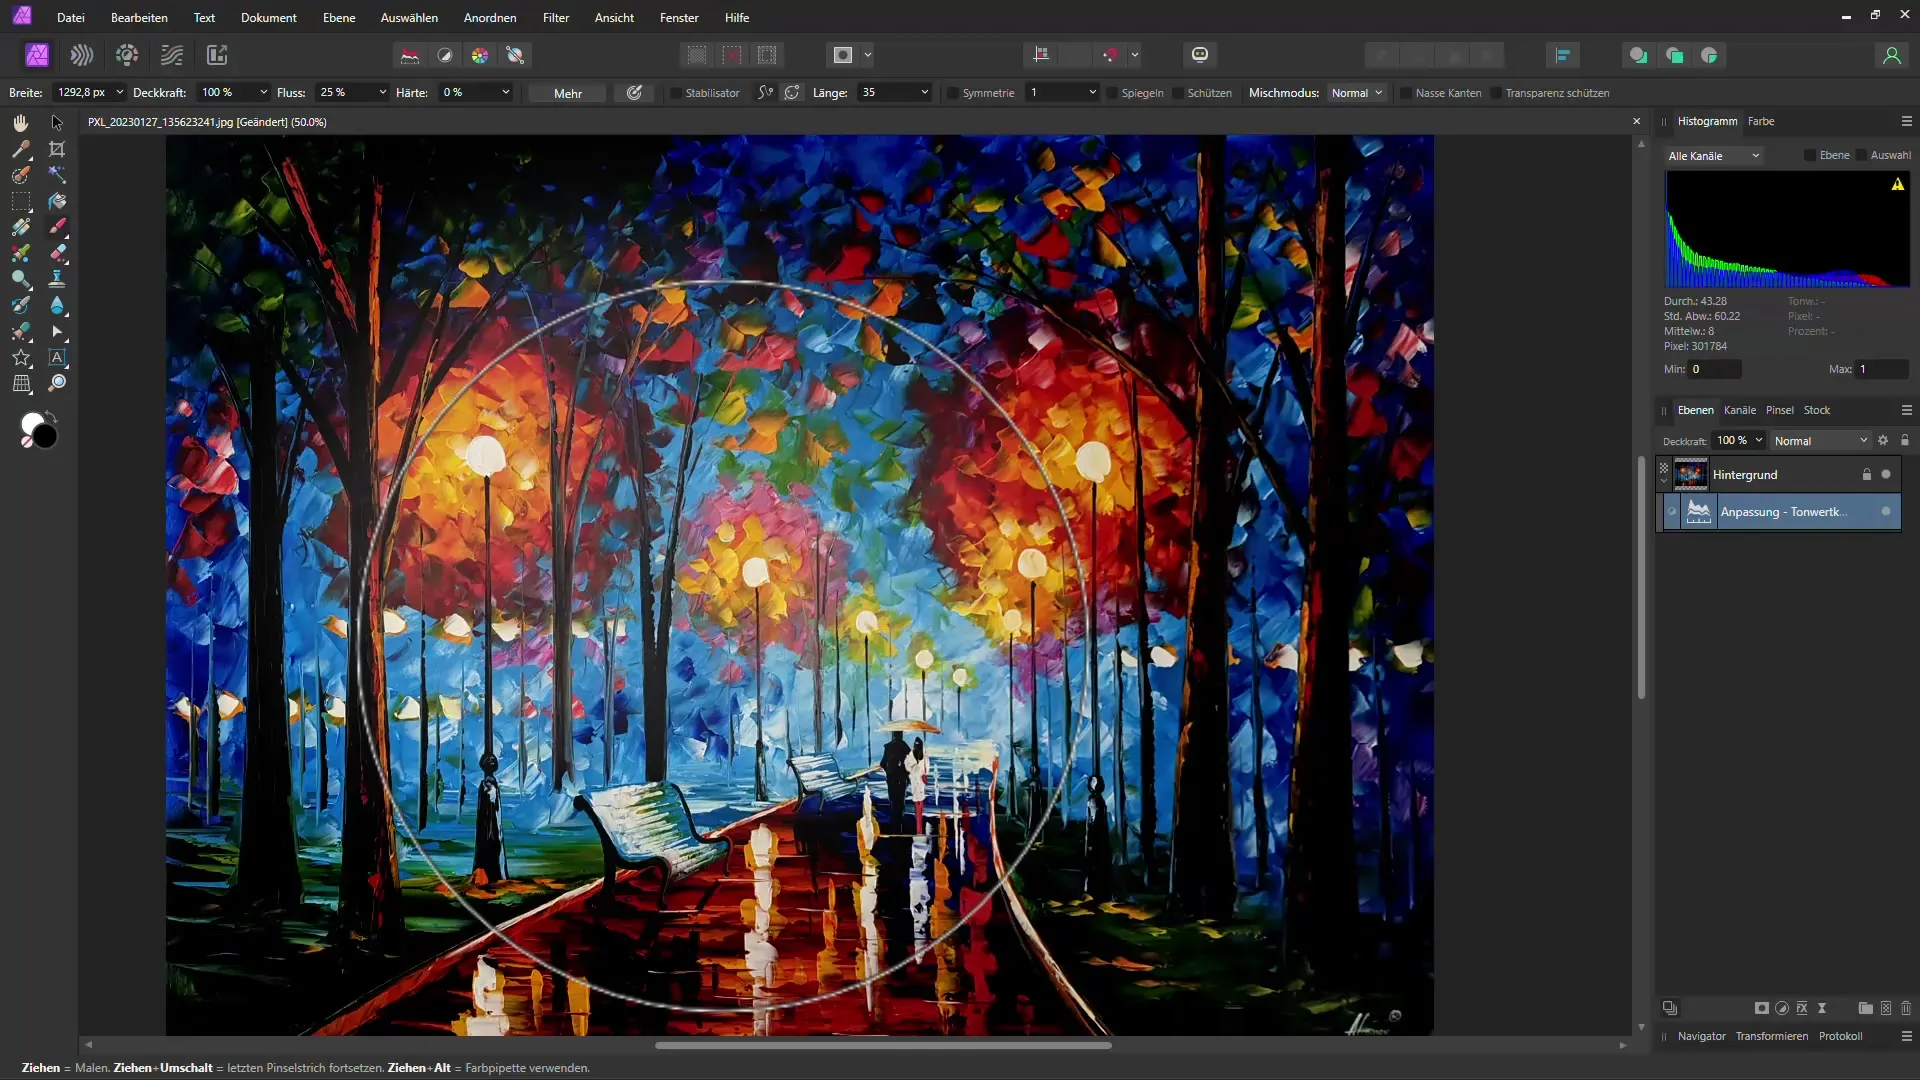The width and height of the screenshot is (1920, 1080).
Task: Select the Star shape tool
Action: tap(21, 357)
